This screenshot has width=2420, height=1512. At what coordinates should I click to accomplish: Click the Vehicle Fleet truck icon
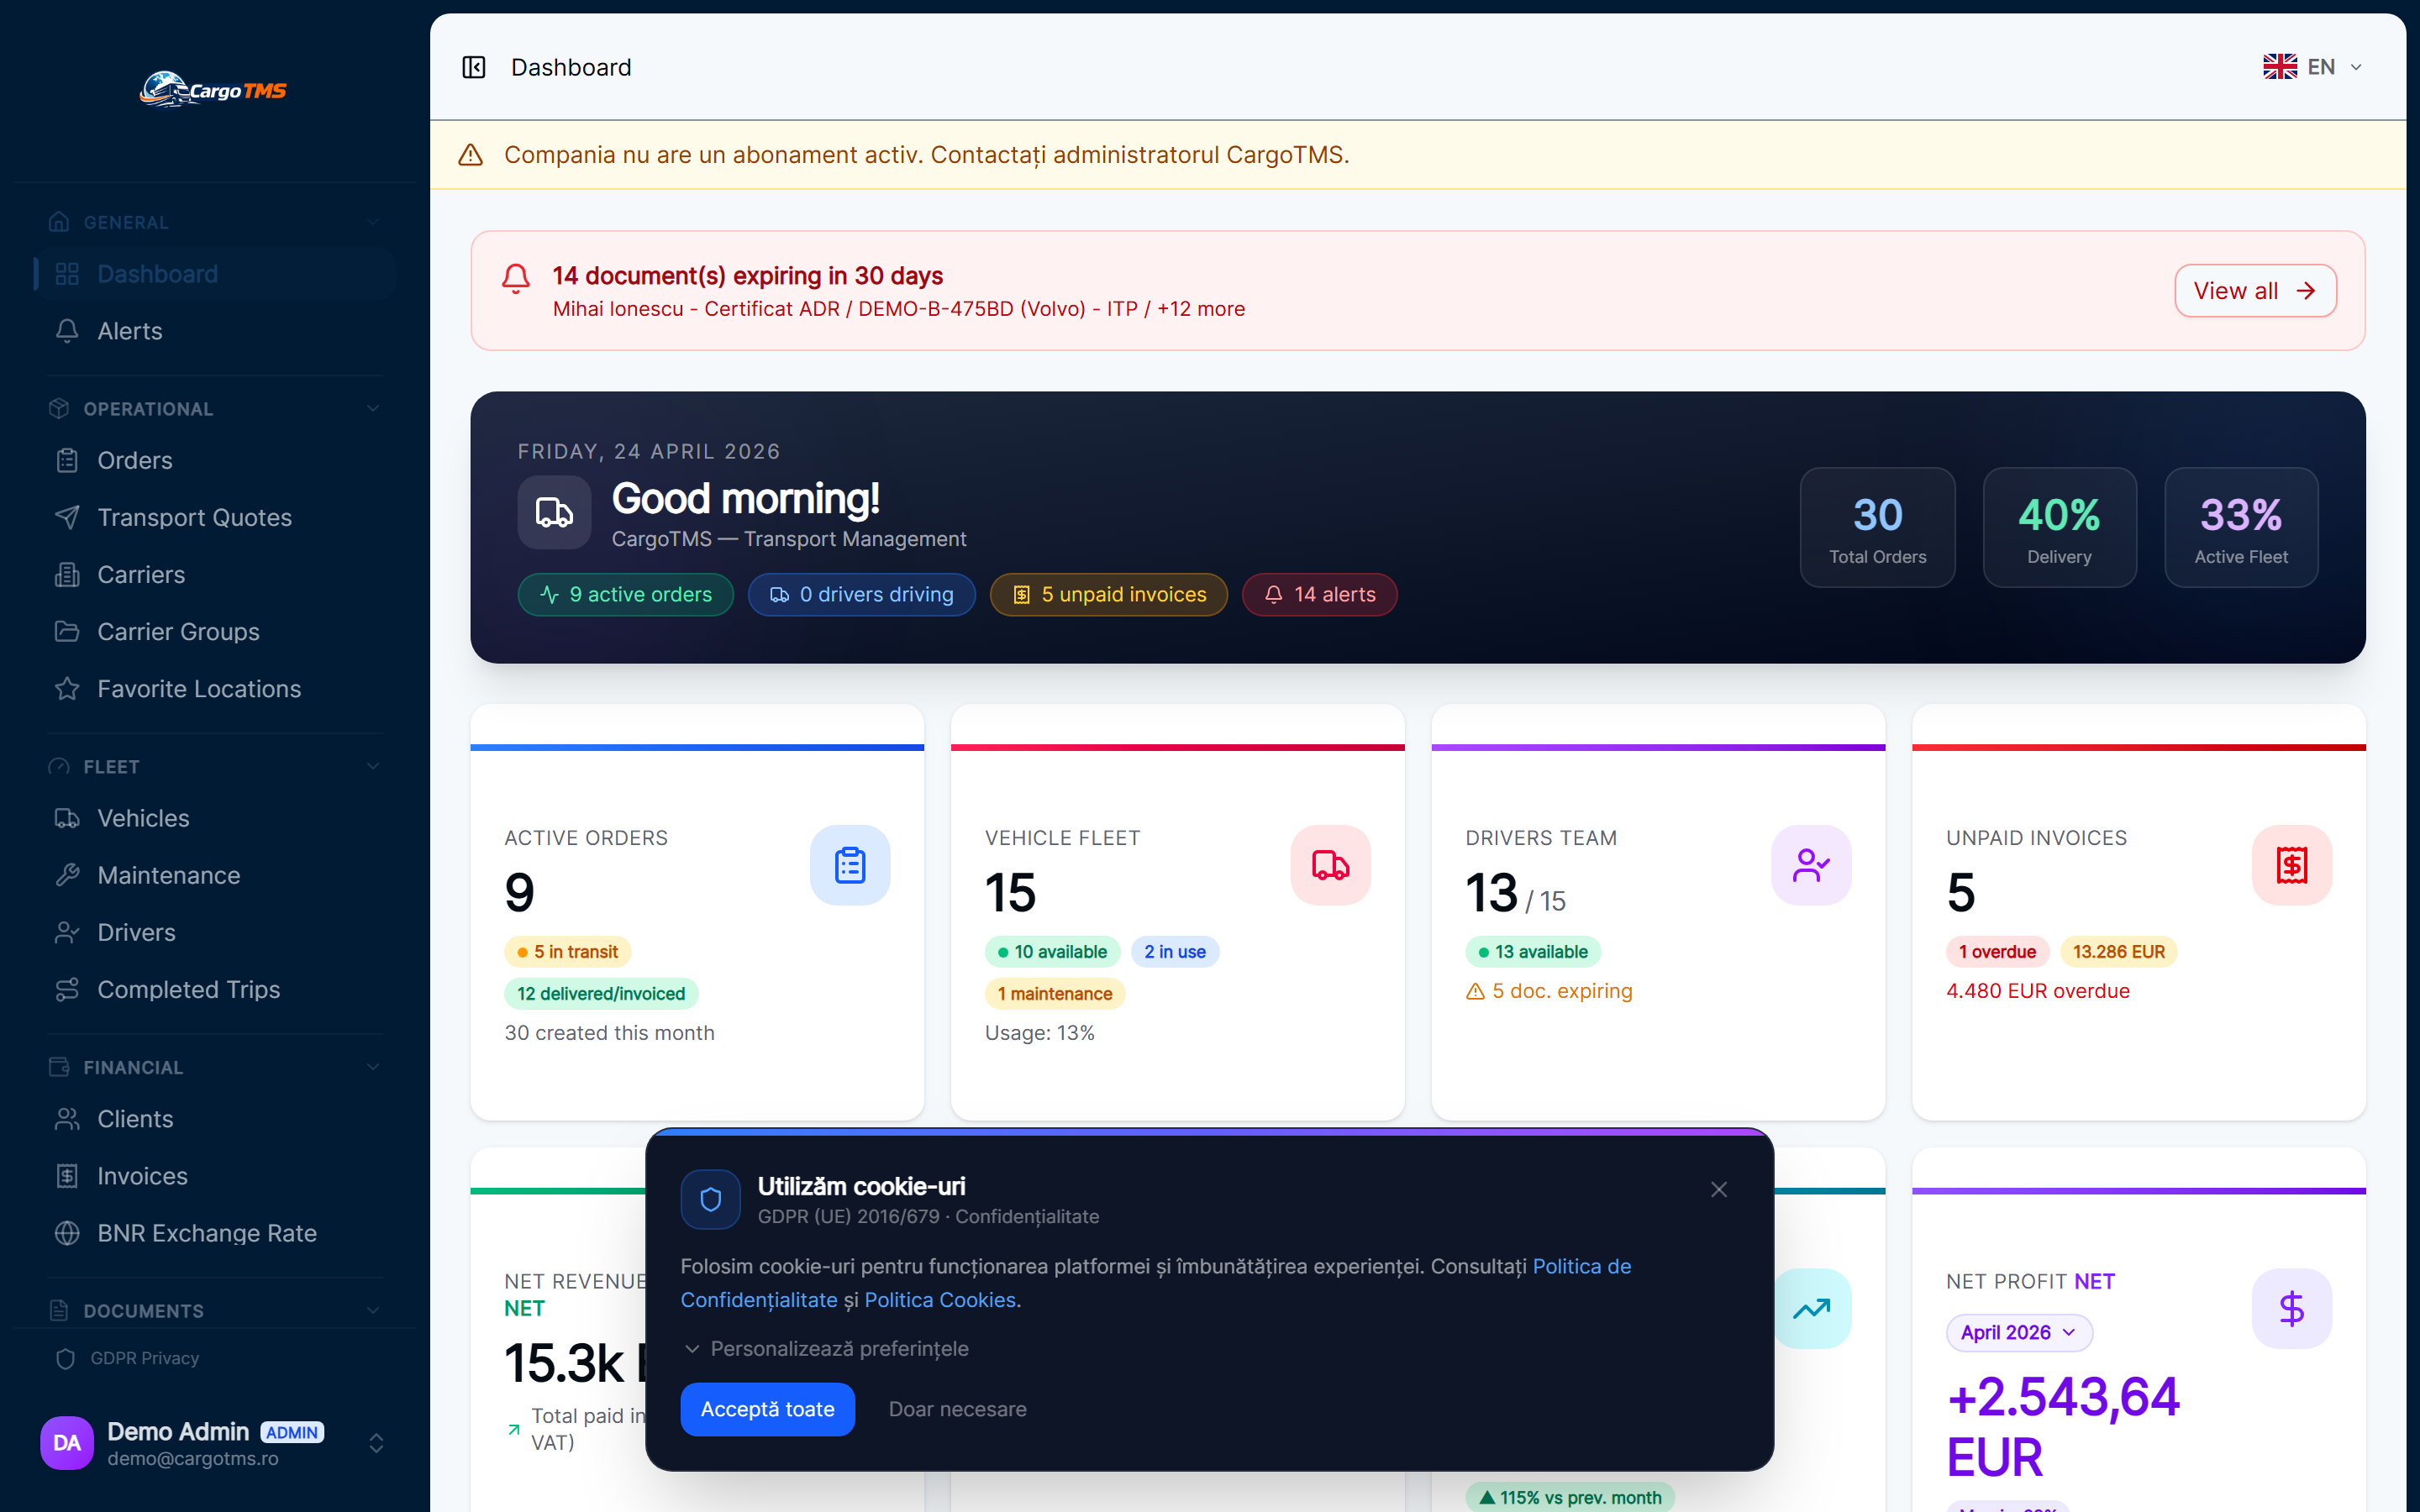[1330, 865]
